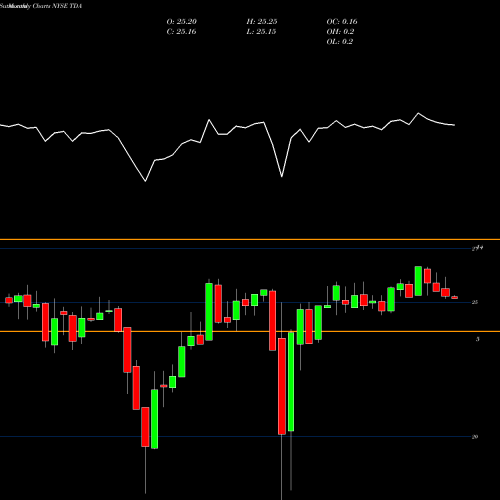
Task: Click the close price value C: 25.16
Action: pos(181,32)
